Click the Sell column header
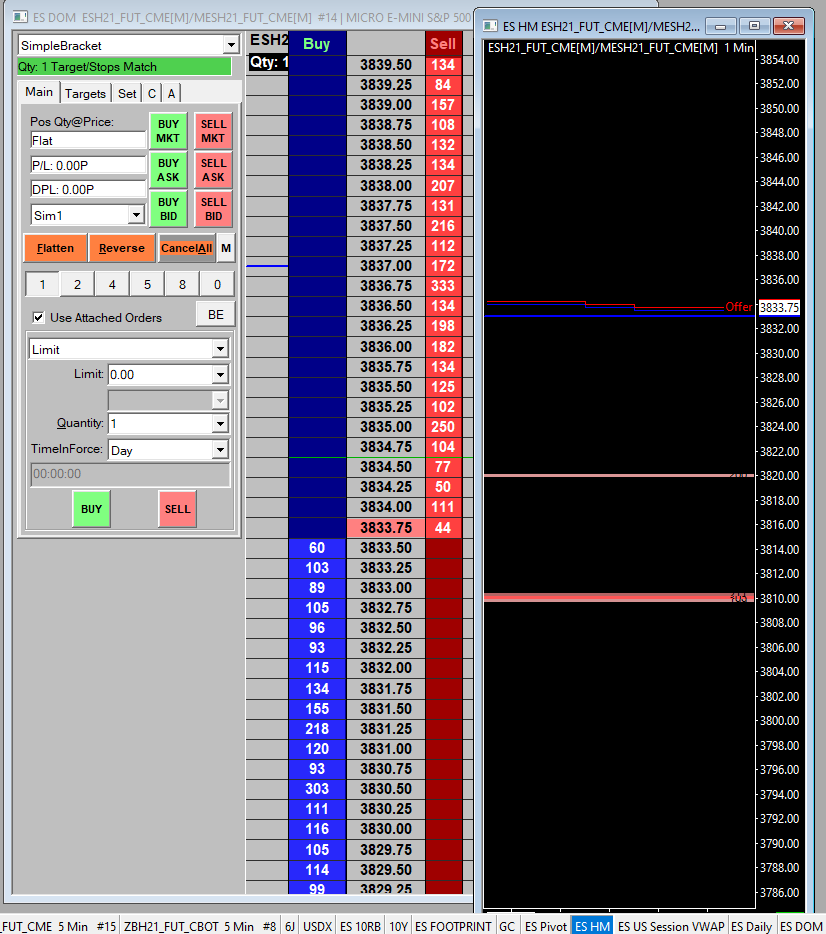 pyautogui.click(x=443, y=43)
